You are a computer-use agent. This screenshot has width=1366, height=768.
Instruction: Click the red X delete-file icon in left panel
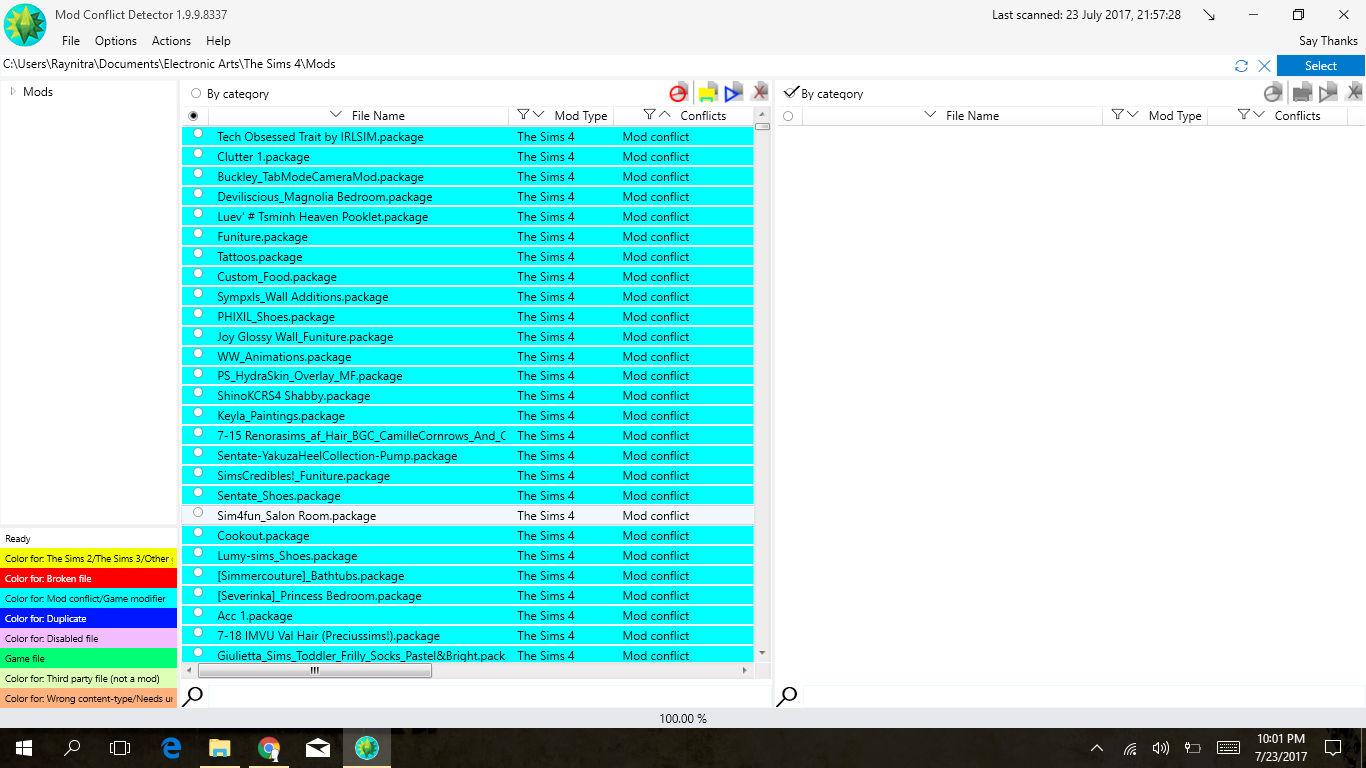coord(760,92)
